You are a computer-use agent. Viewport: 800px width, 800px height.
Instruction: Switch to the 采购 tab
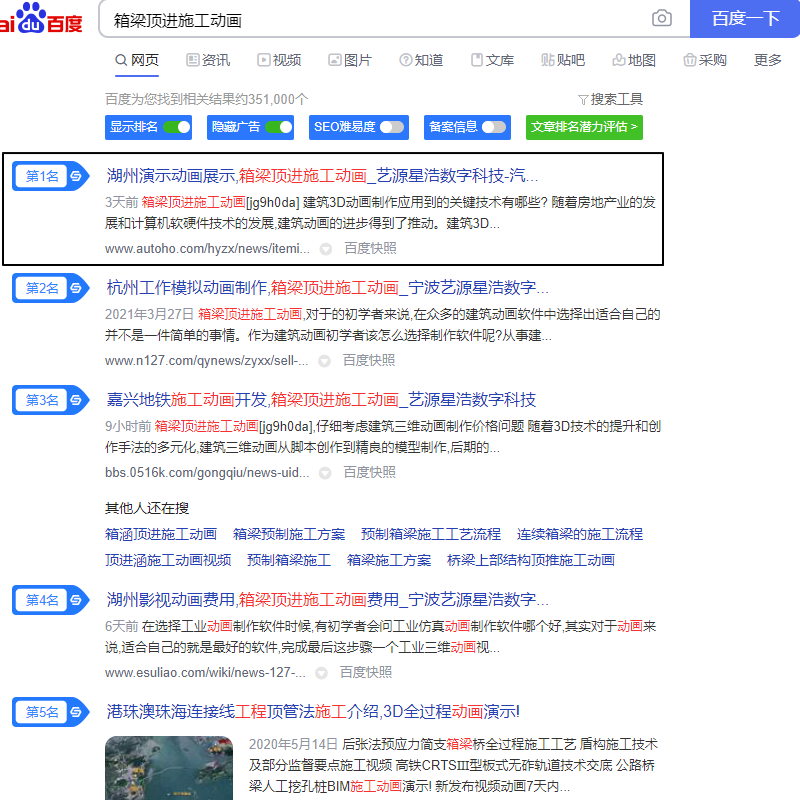(705, 60)
